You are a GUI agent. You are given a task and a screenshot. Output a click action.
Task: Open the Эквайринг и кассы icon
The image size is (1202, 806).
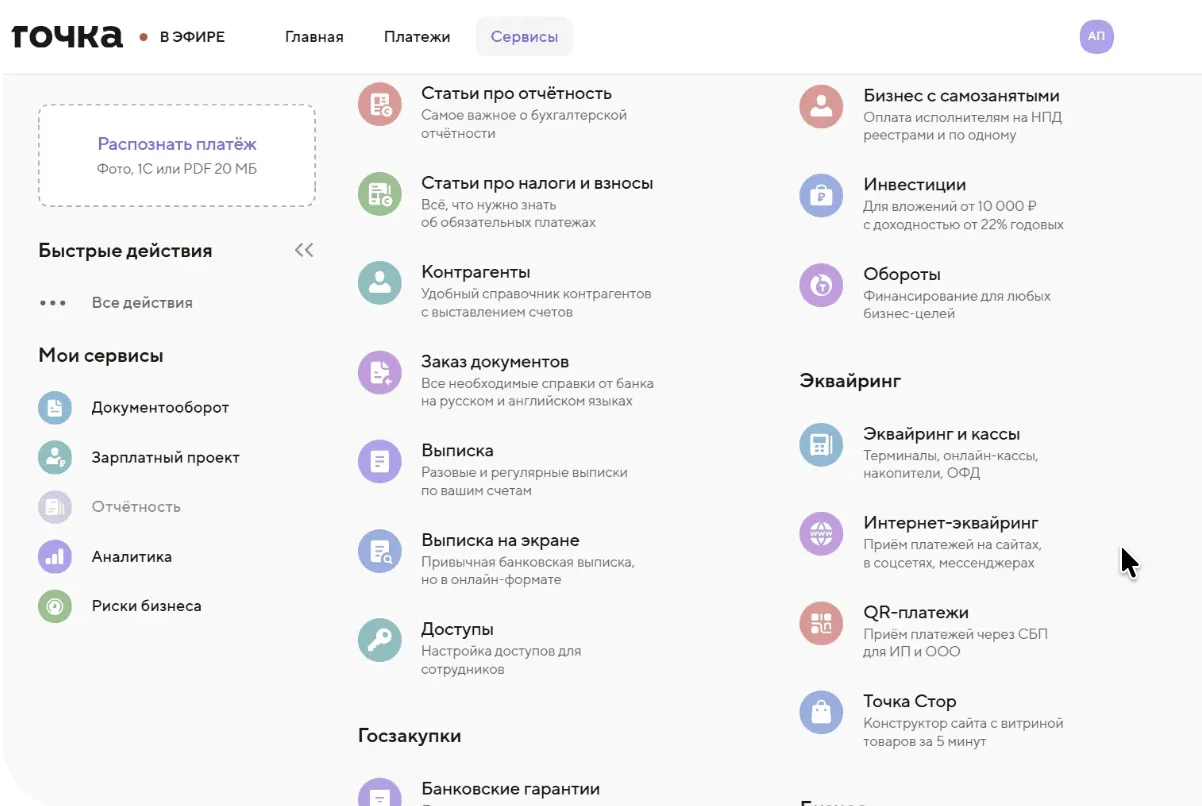point(821,445)
